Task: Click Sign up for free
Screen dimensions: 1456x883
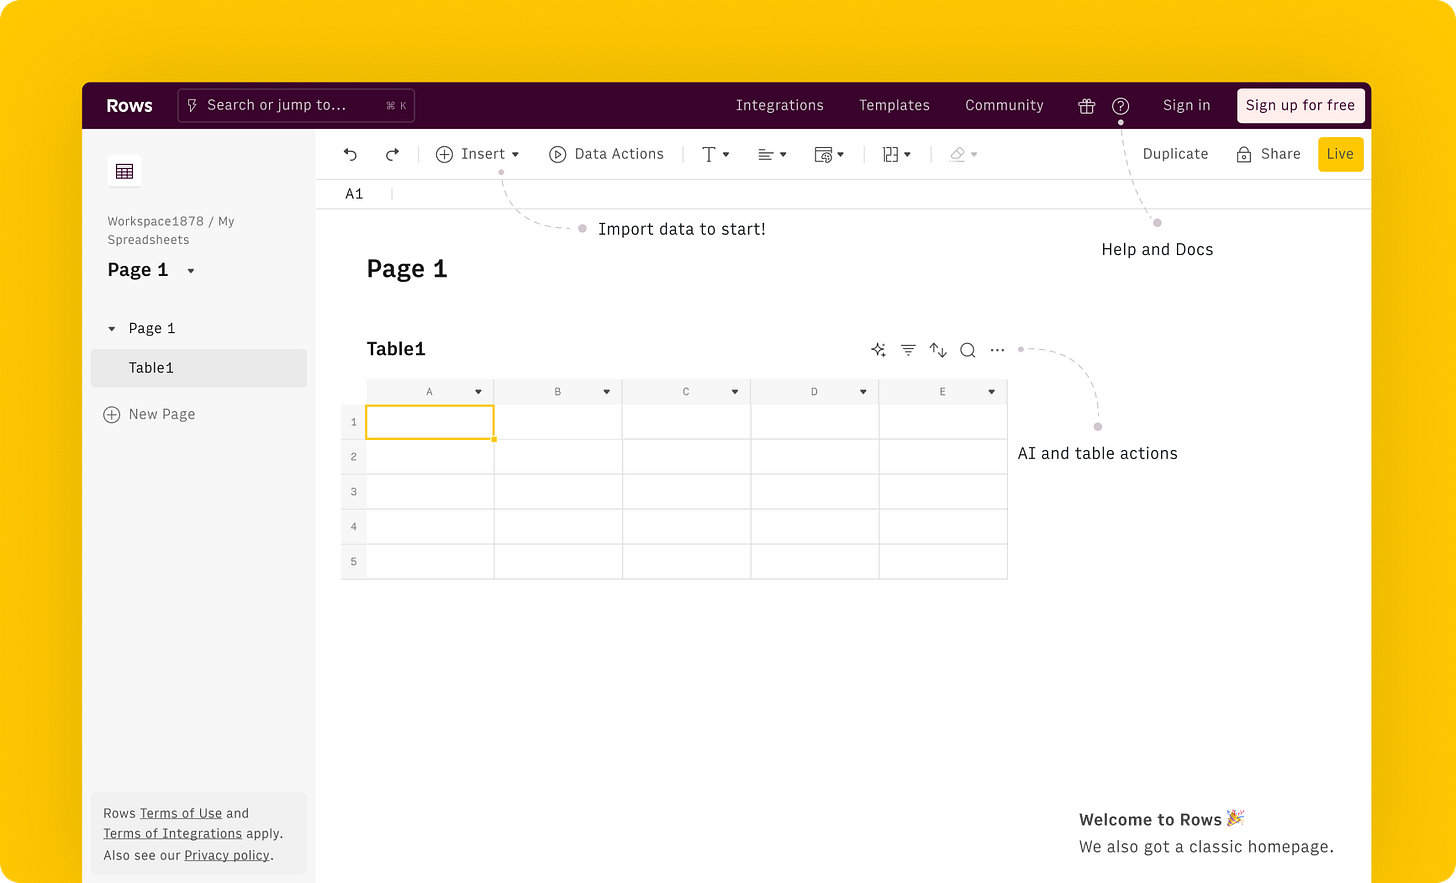Action: click(1300, 105)
